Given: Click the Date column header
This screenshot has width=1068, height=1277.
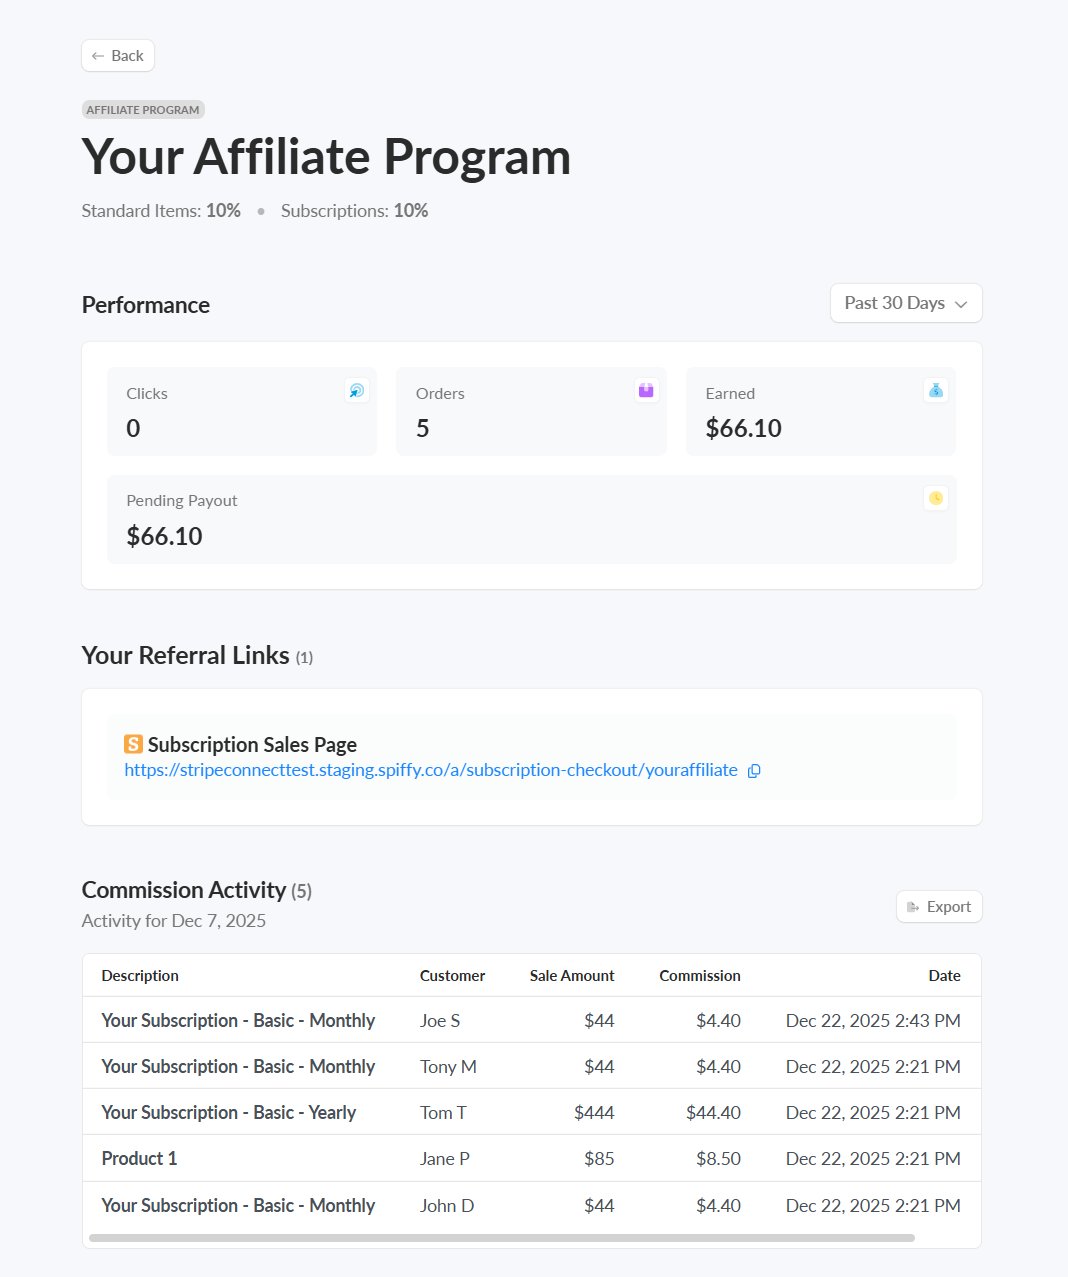Looking at the screenshot, I should 944,976.
